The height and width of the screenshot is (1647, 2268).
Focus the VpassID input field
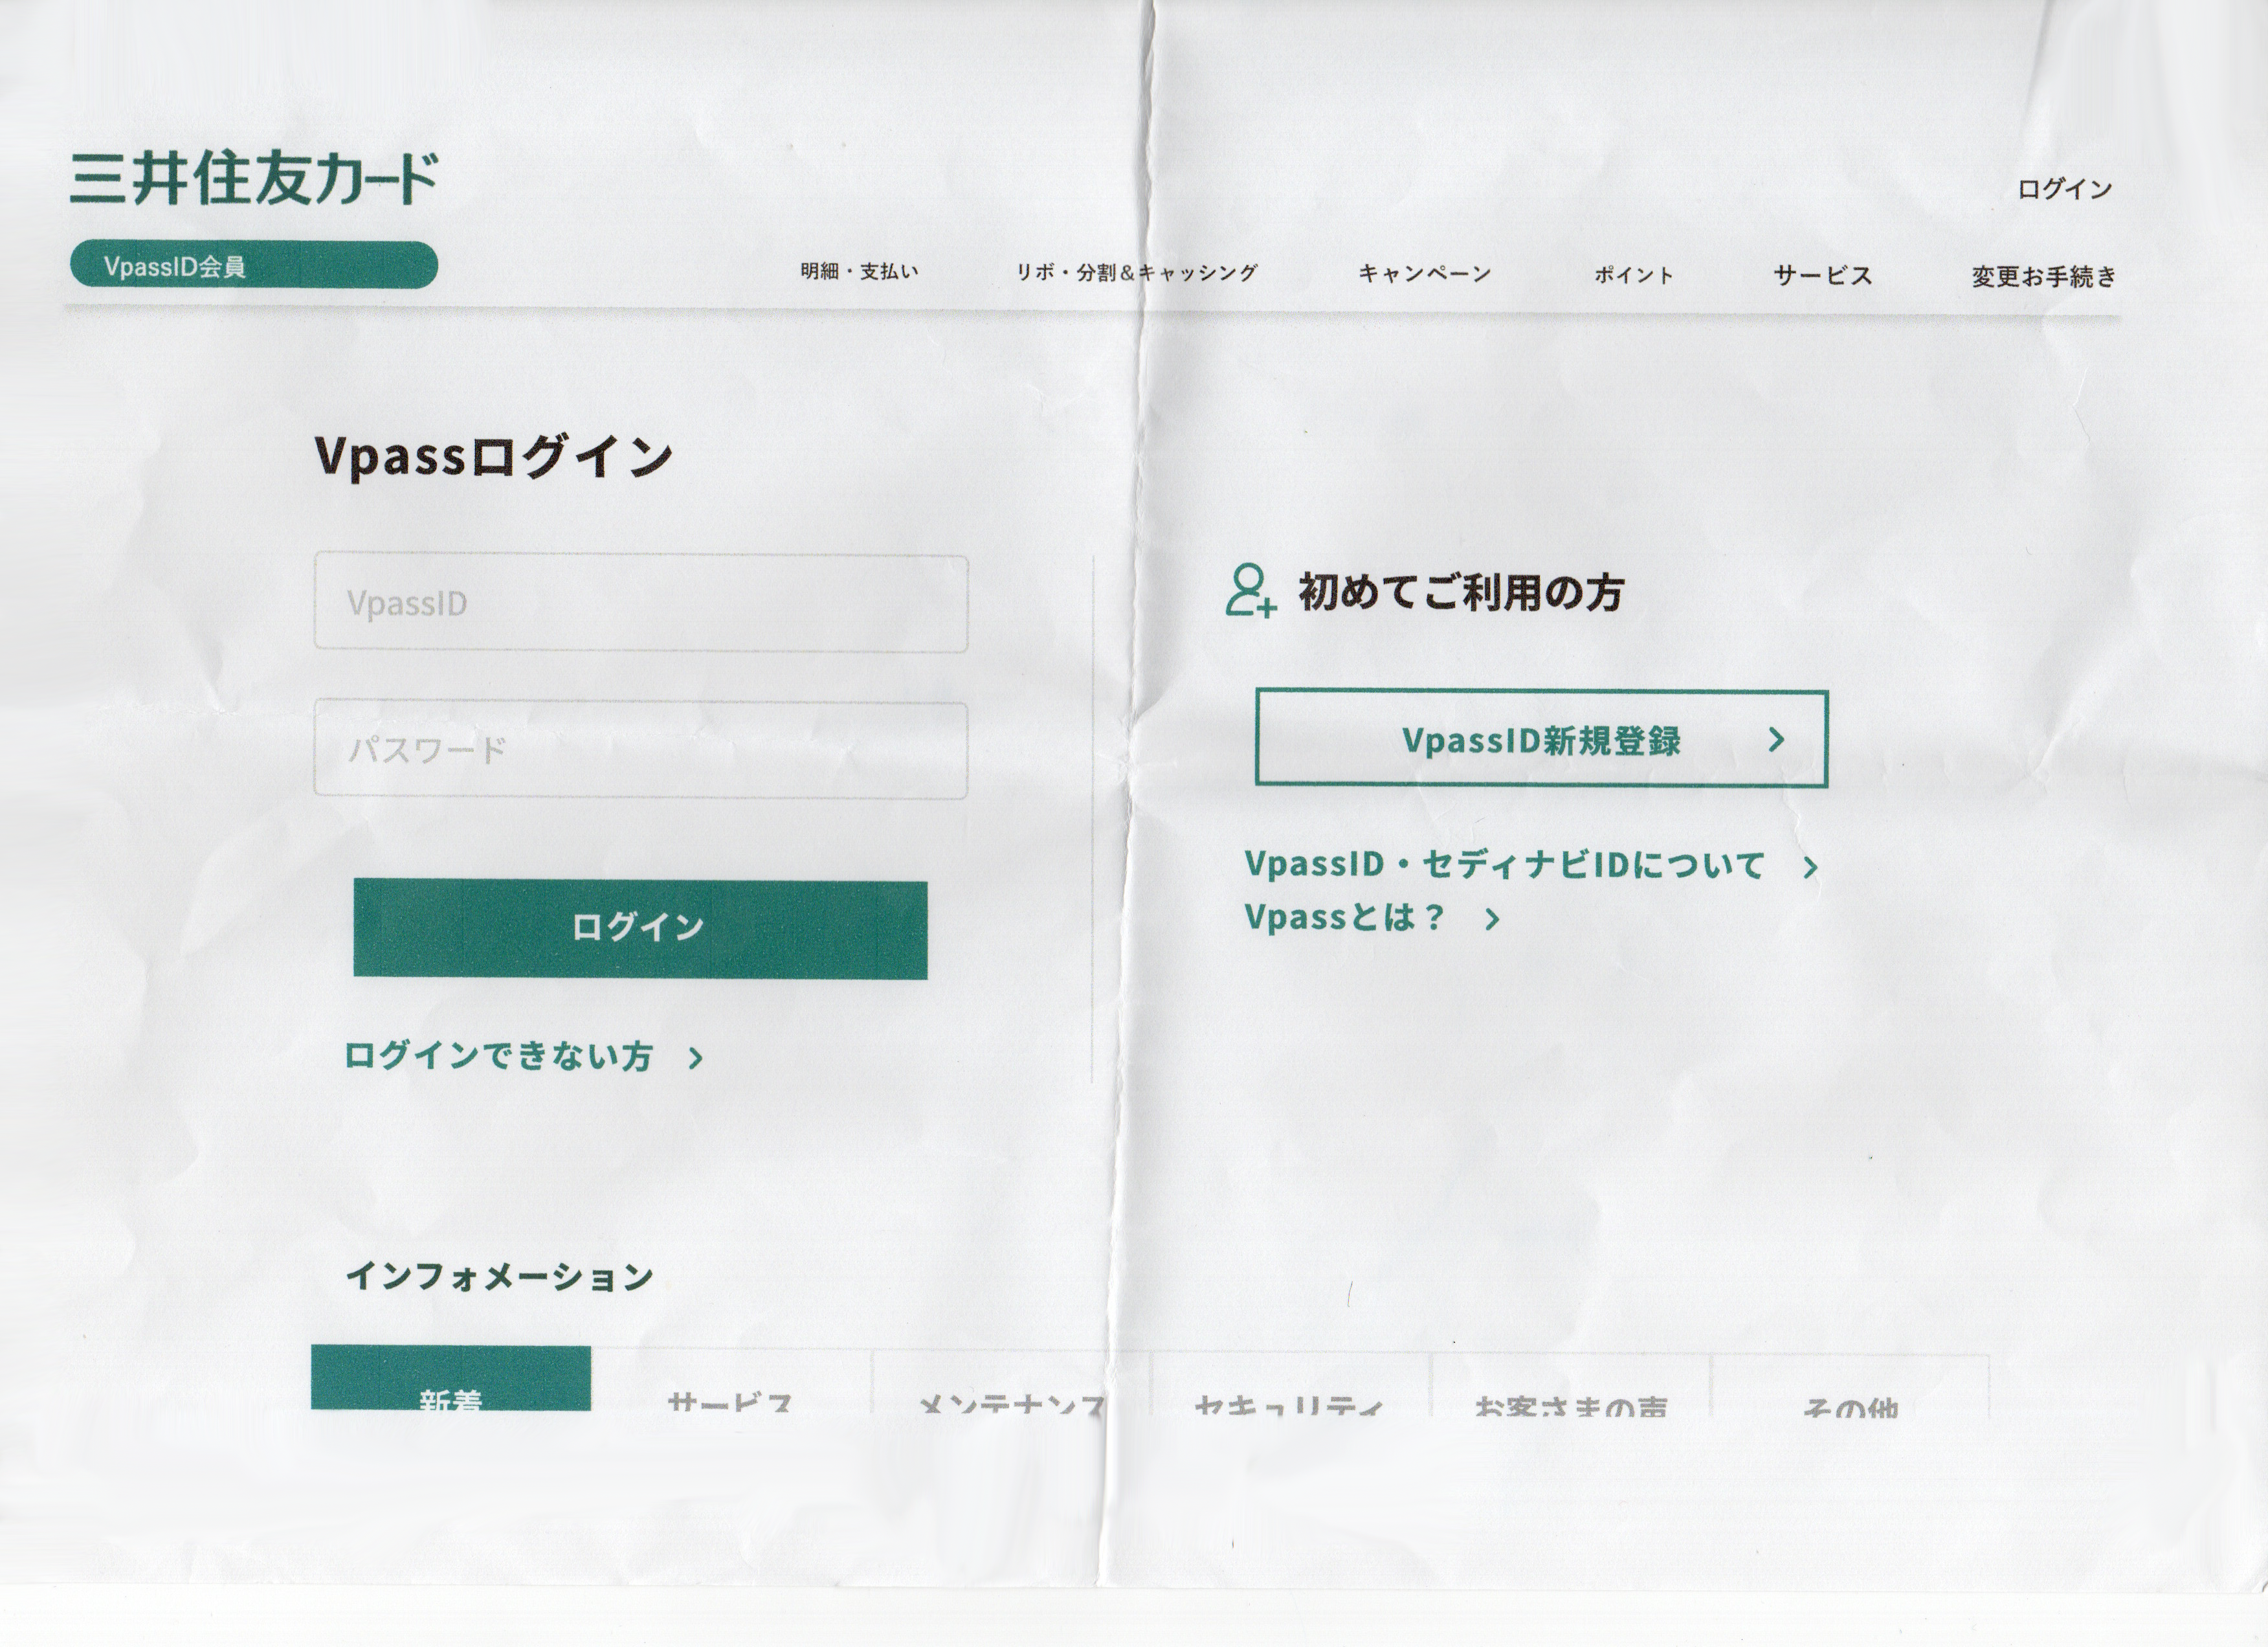click(641, 603)
